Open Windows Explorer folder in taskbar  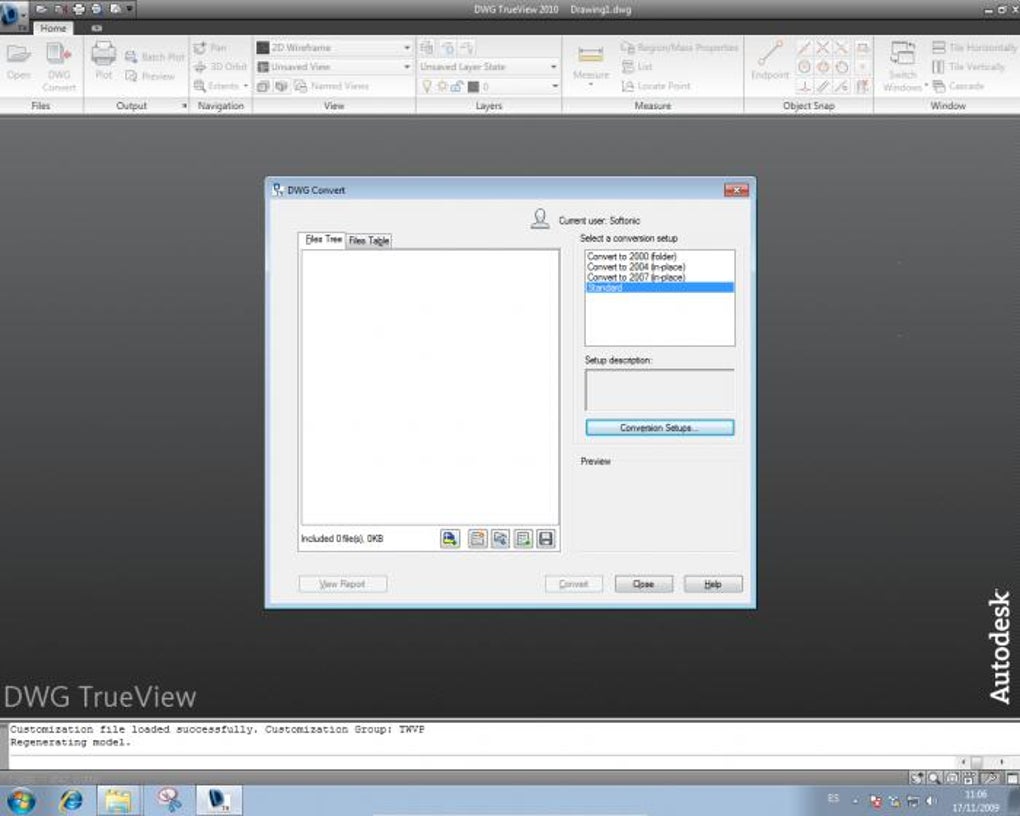(118, 800)
